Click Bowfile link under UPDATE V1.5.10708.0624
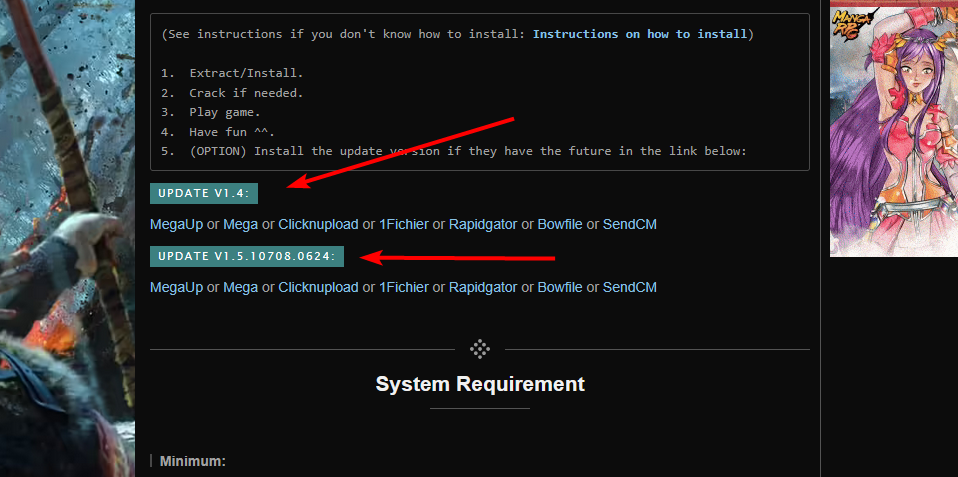958x477 pixels. coord(560,287)
